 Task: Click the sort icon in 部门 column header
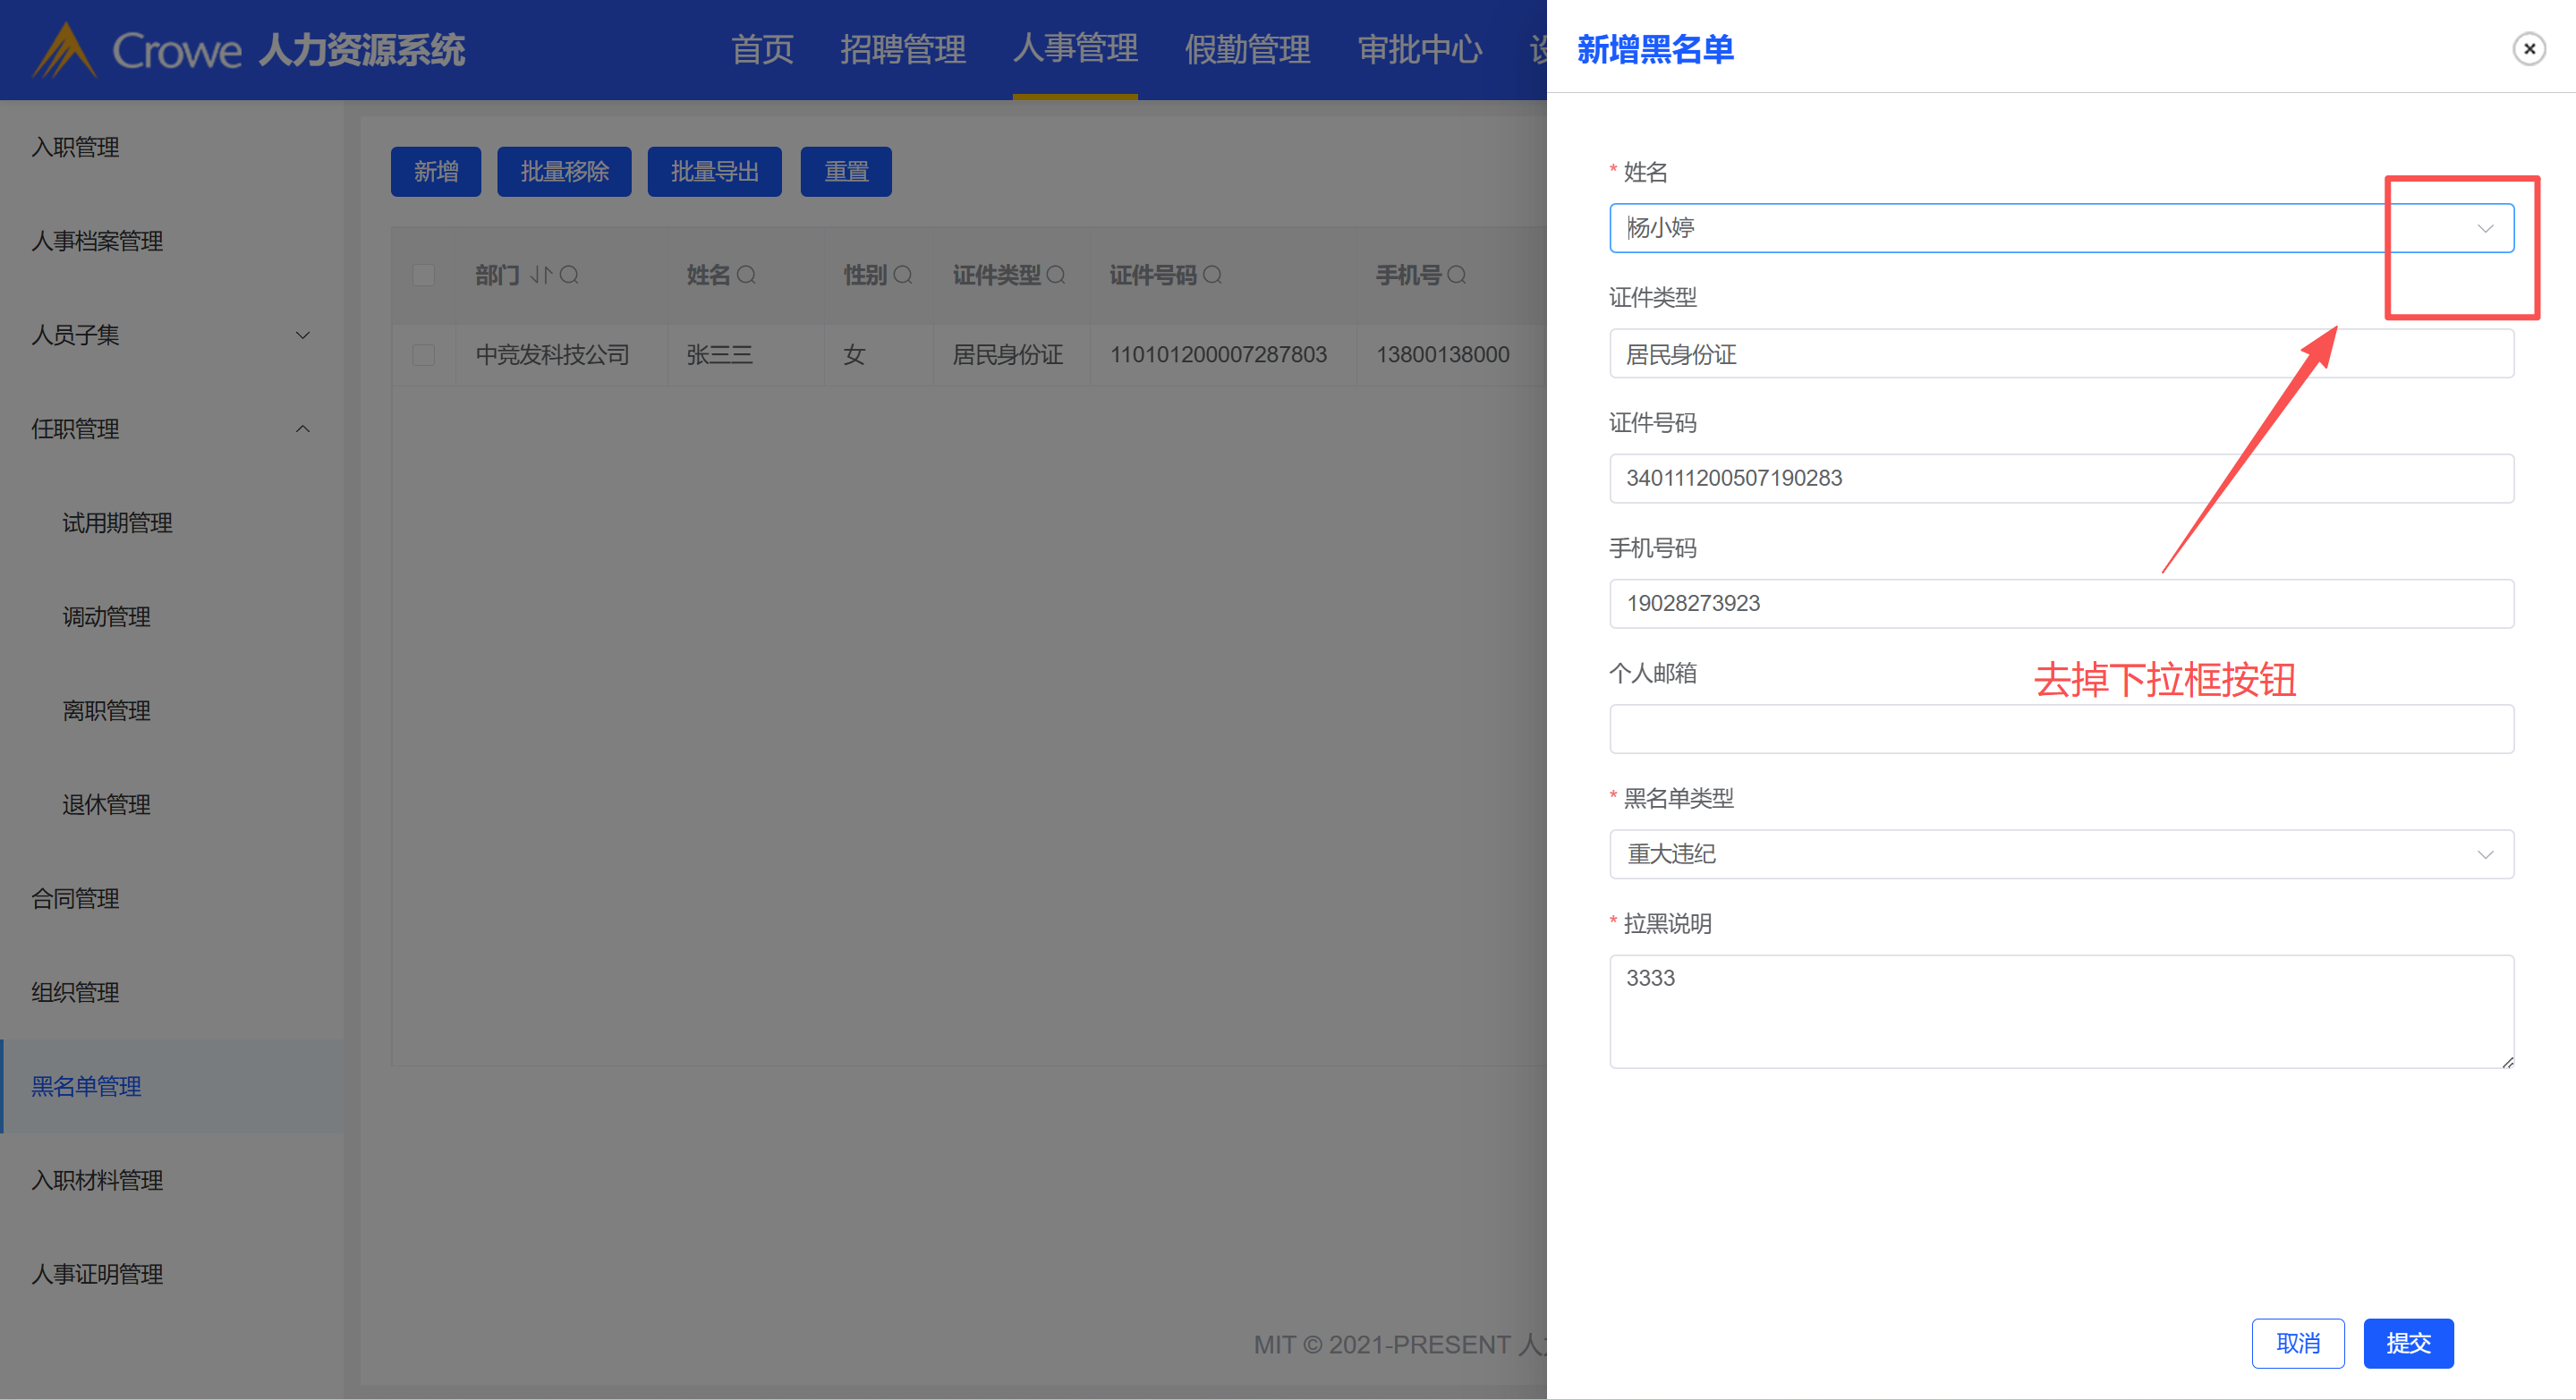pyautogui.click(x=540, y=275)
